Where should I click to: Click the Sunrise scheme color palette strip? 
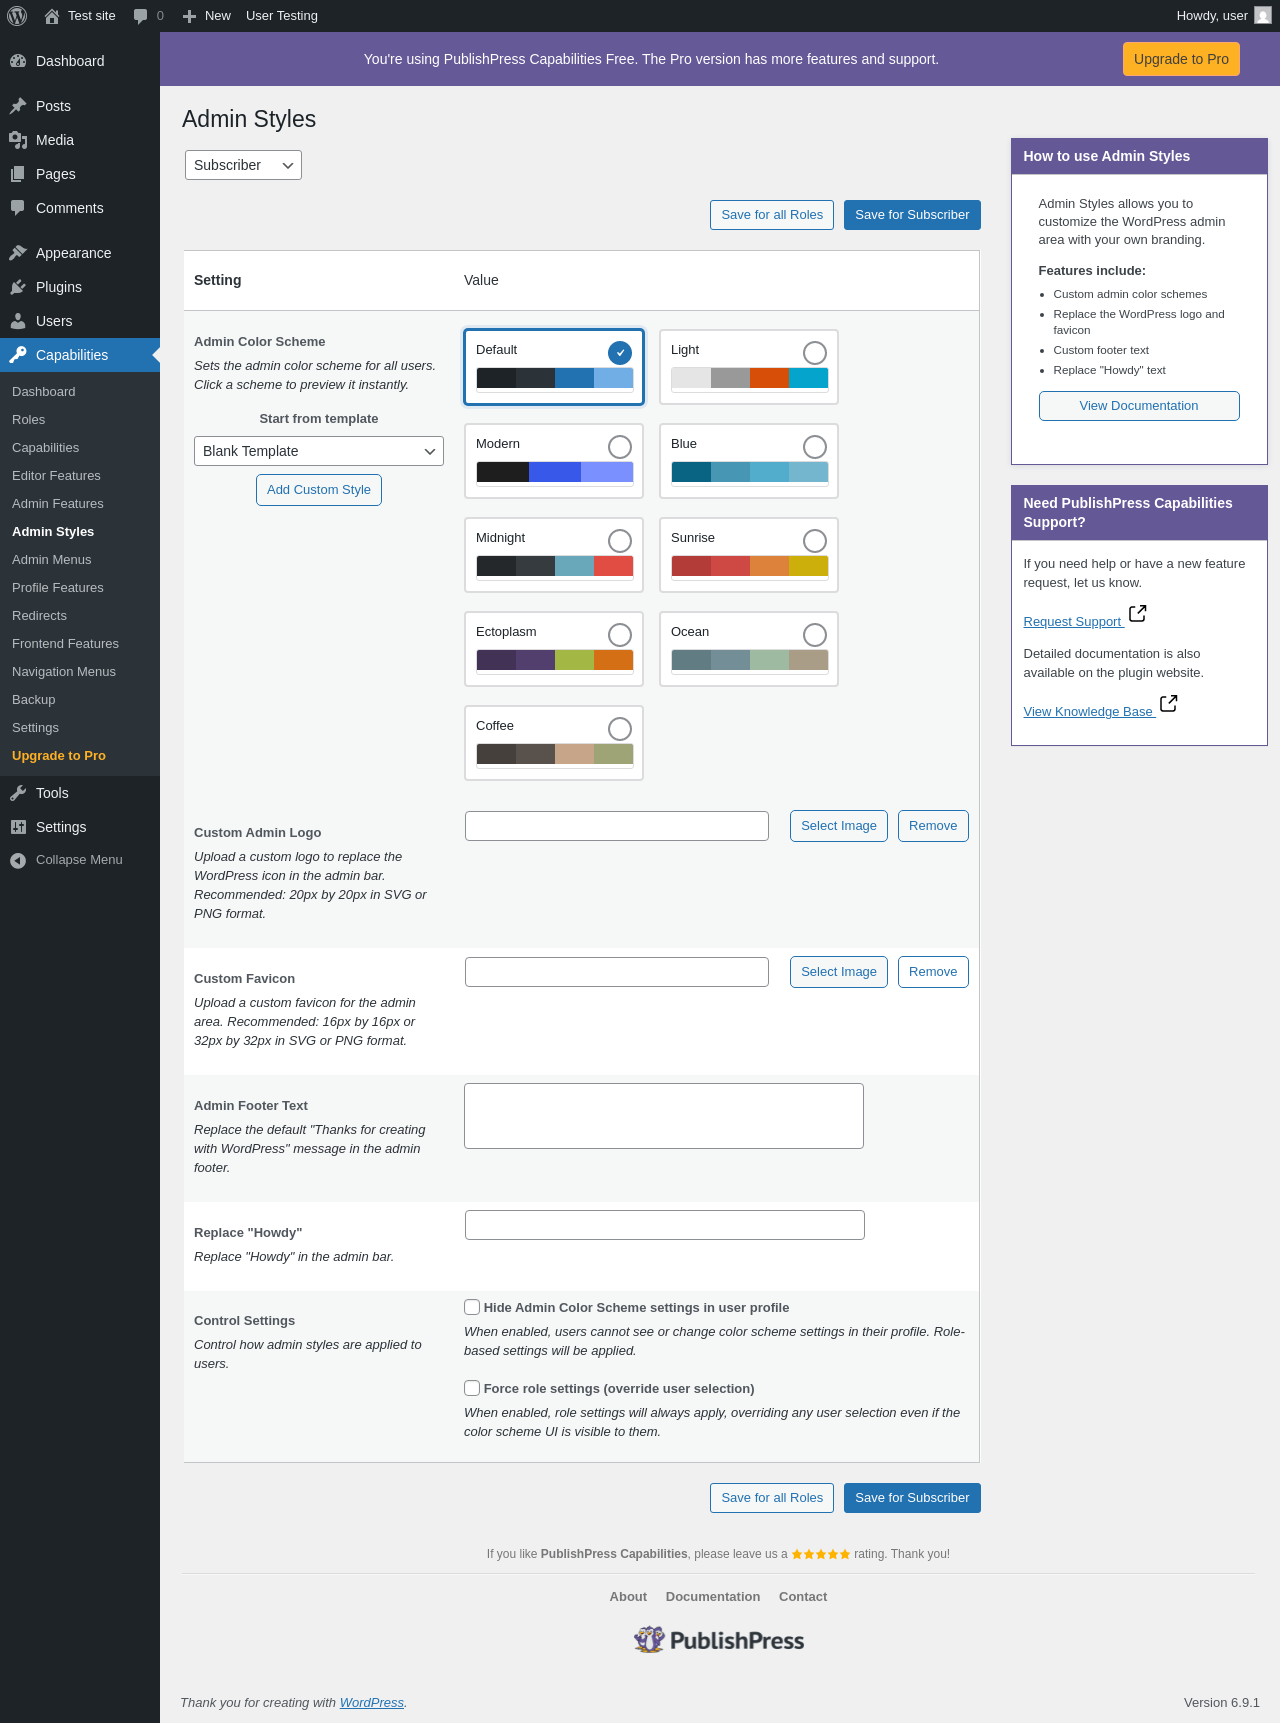(x=750, y=566)
